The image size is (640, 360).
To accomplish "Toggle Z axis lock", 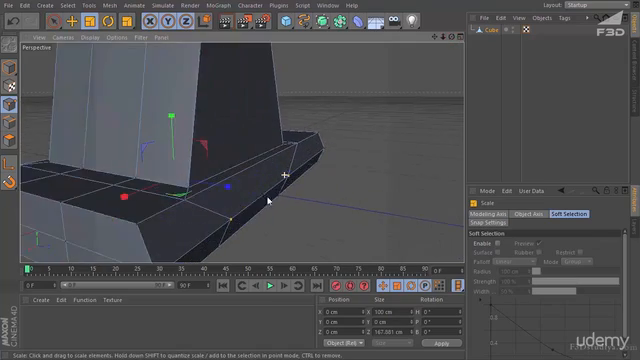I will [186, 21].
